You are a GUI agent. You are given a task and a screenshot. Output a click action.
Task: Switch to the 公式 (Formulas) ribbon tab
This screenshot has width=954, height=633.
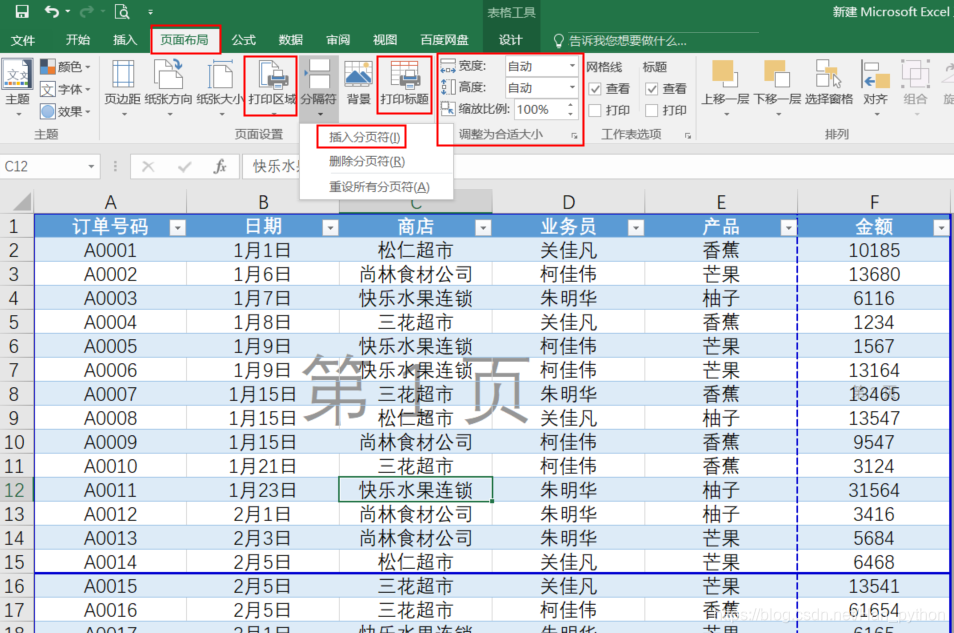pos(243,40)
